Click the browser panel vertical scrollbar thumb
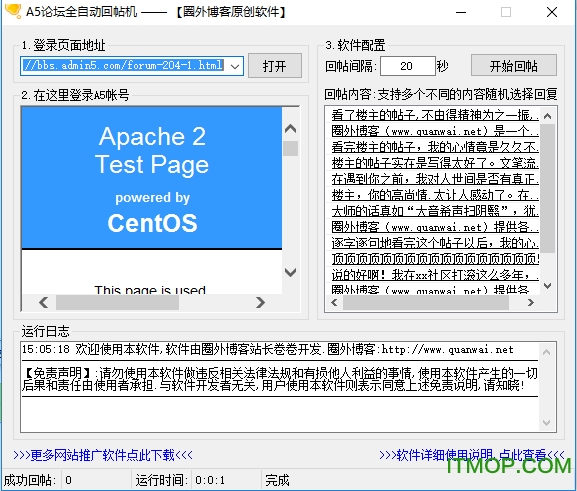577x491 pixels. pyautogui.click(x=291, y=149)
